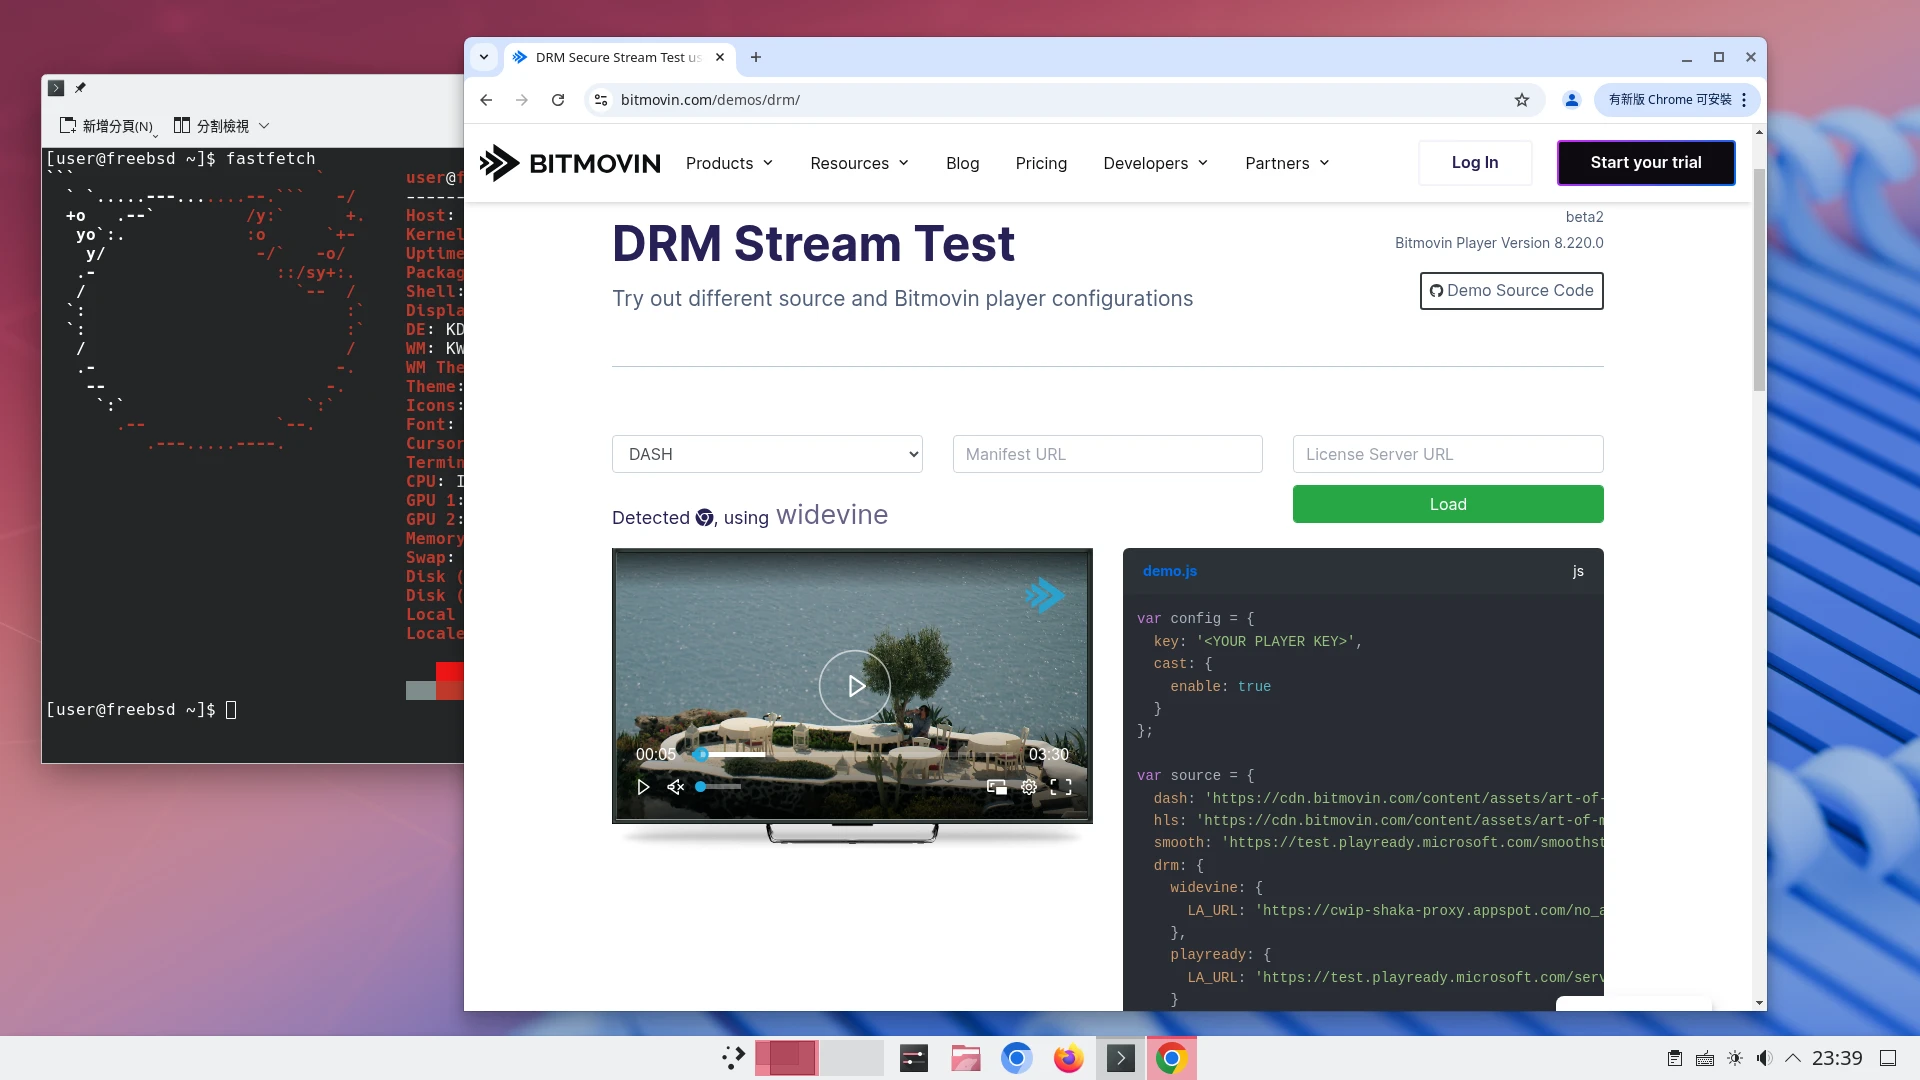Open the Blog menu item

coord(962,163)
